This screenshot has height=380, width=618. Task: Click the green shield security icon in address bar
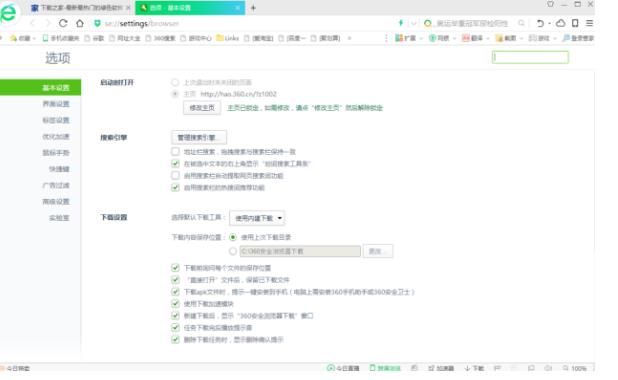point(97,23)
